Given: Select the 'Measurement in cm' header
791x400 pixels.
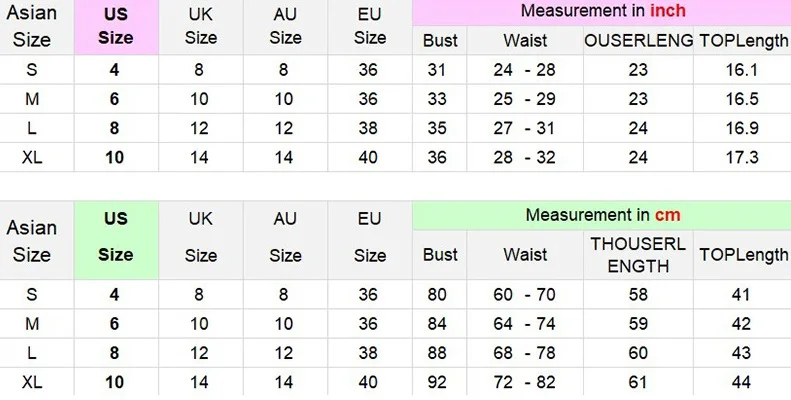Looking at the screenshot, I should [602, 215].
